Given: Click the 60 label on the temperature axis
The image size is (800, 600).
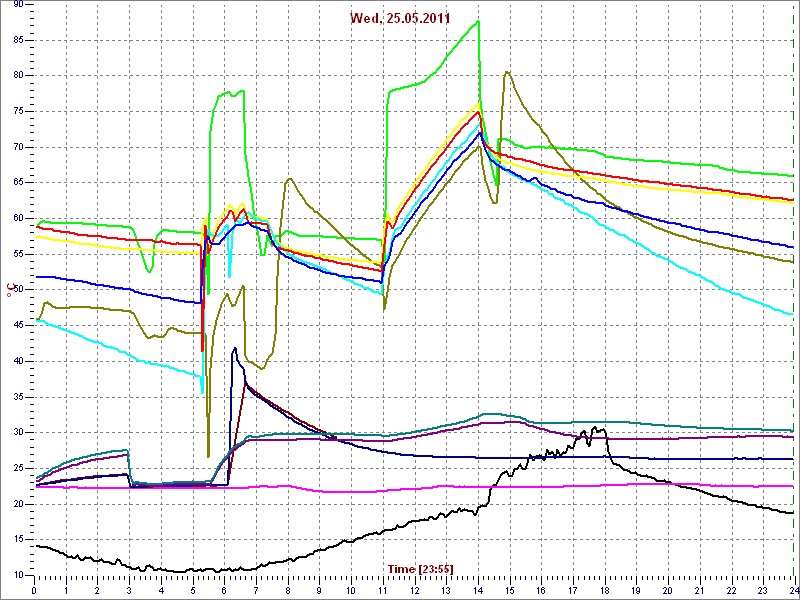Looking at the screenshot, I should coord(17,218).
